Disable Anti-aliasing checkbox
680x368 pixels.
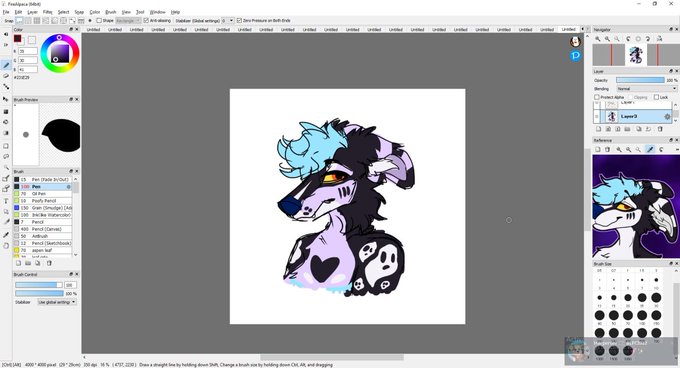click(x=146, y=20)
